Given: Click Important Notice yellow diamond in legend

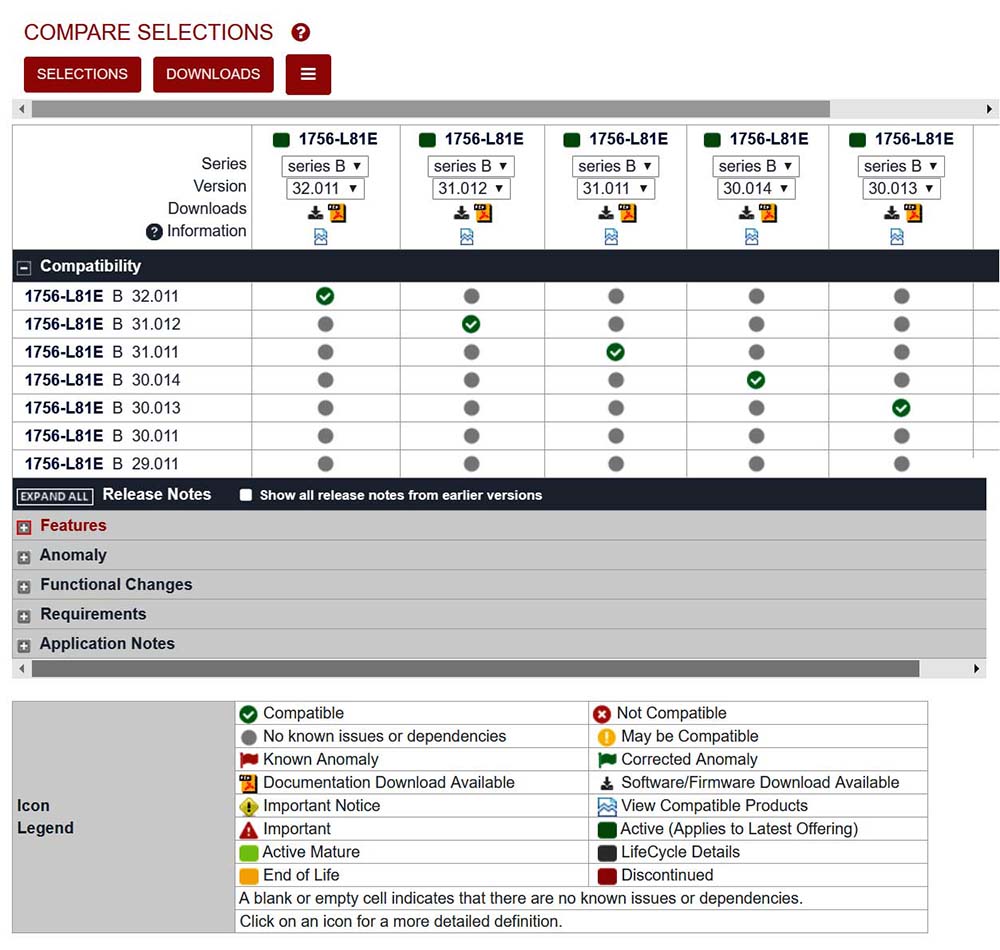Looking at the screenshot, I should click(249, 807).
